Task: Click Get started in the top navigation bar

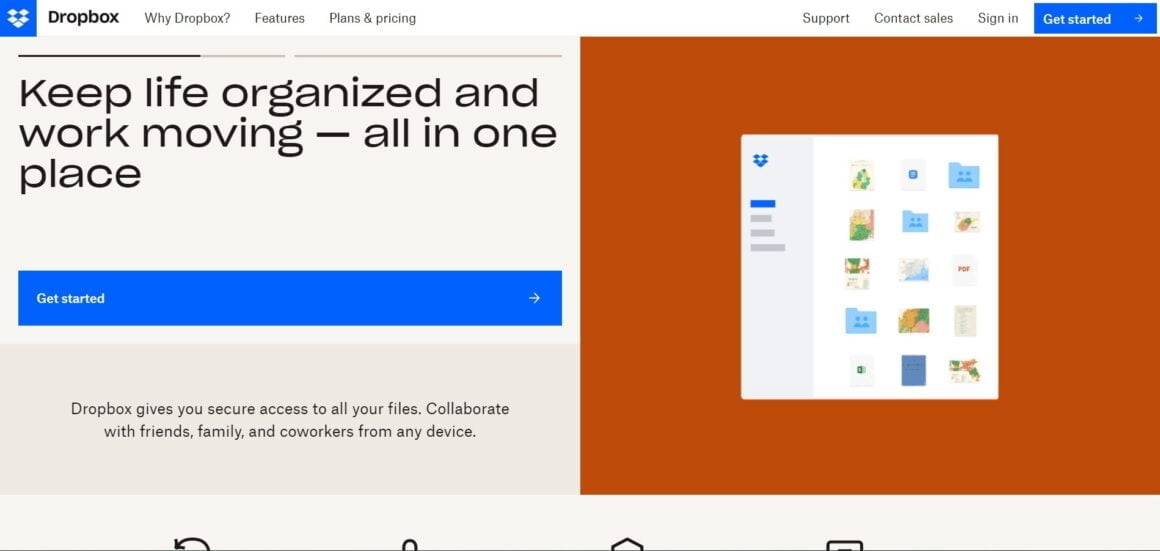Action: point(1096,18)
